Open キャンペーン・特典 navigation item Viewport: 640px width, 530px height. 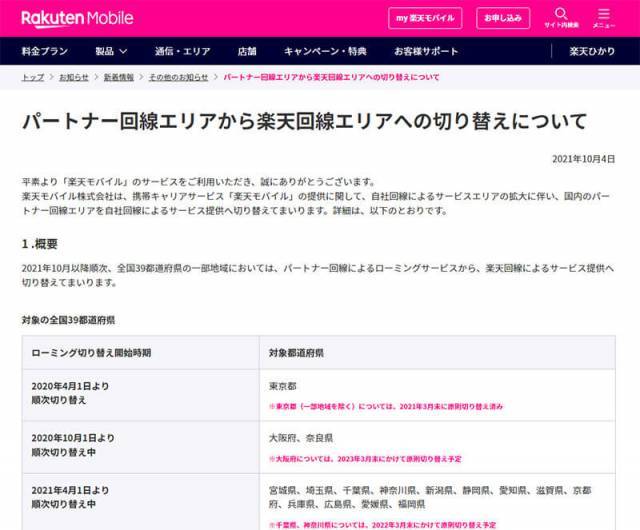[x=325, y=51]
